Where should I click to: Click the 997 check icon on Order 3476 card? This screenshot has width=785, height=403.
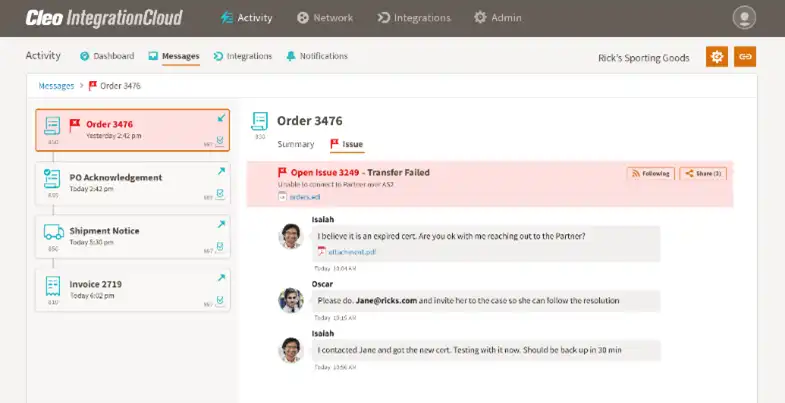220,141
